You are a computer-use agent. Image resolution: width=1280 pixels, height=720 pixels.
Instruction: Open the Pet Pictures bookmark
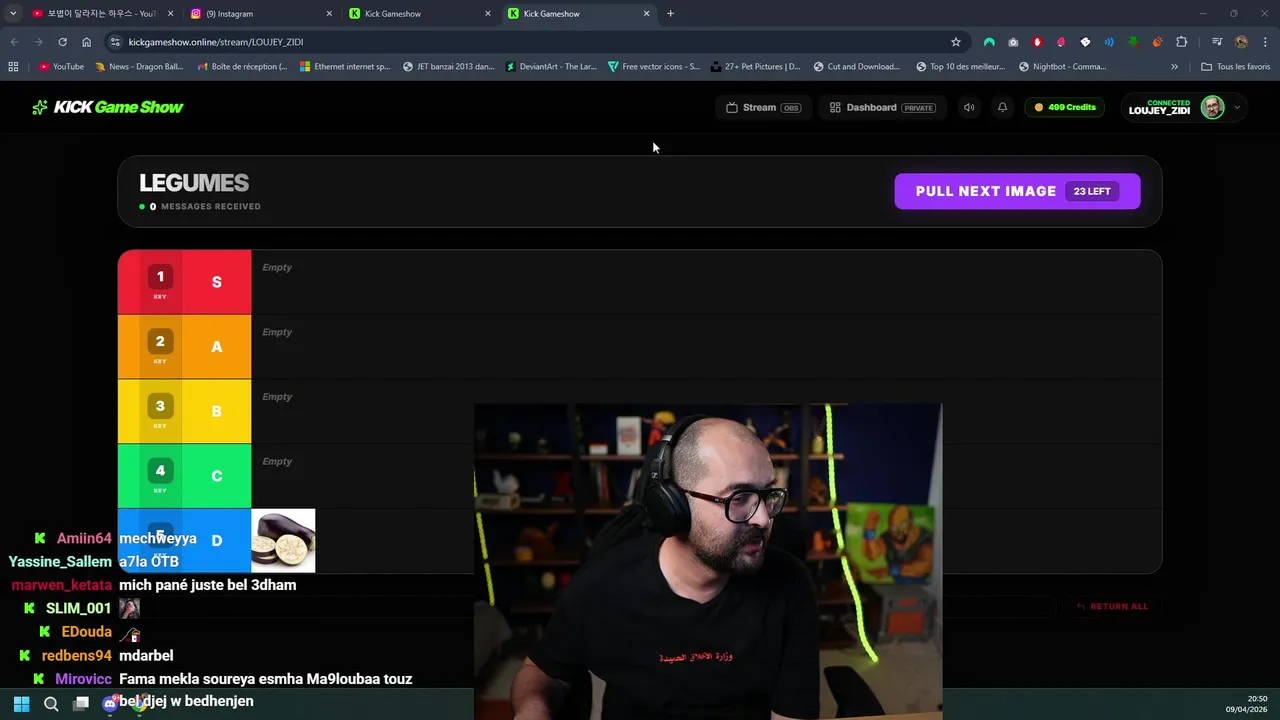756,67
